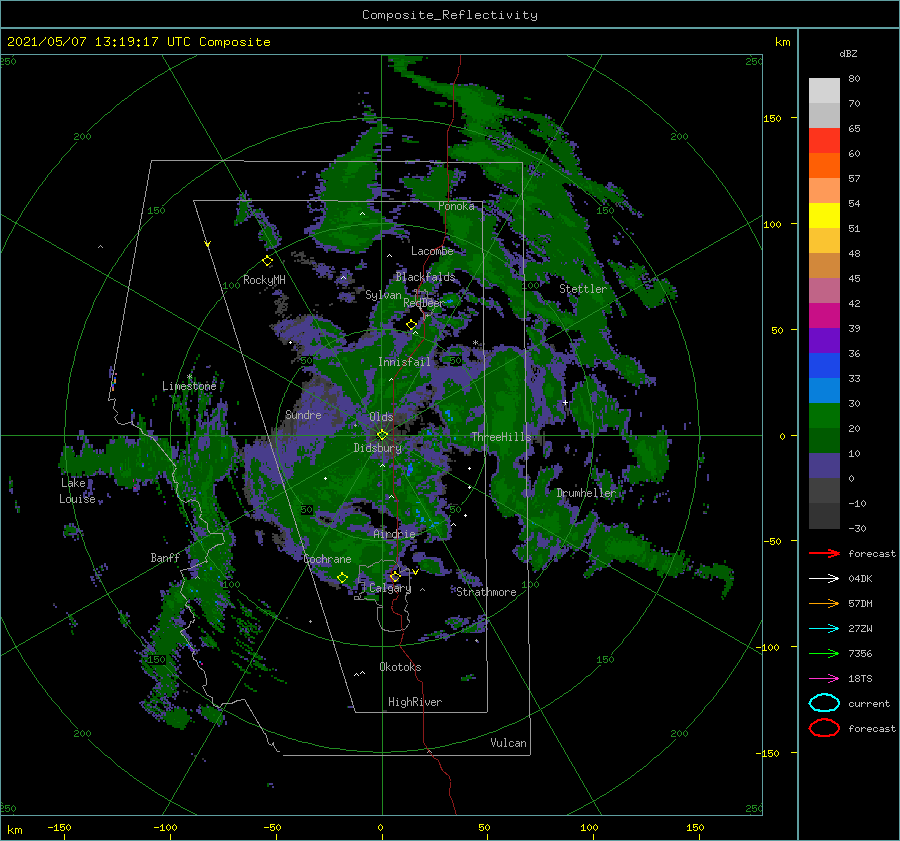The image size is (900, 841).
Task: Select the bright green 20-30 dBZ swatch
Action: 824,416
